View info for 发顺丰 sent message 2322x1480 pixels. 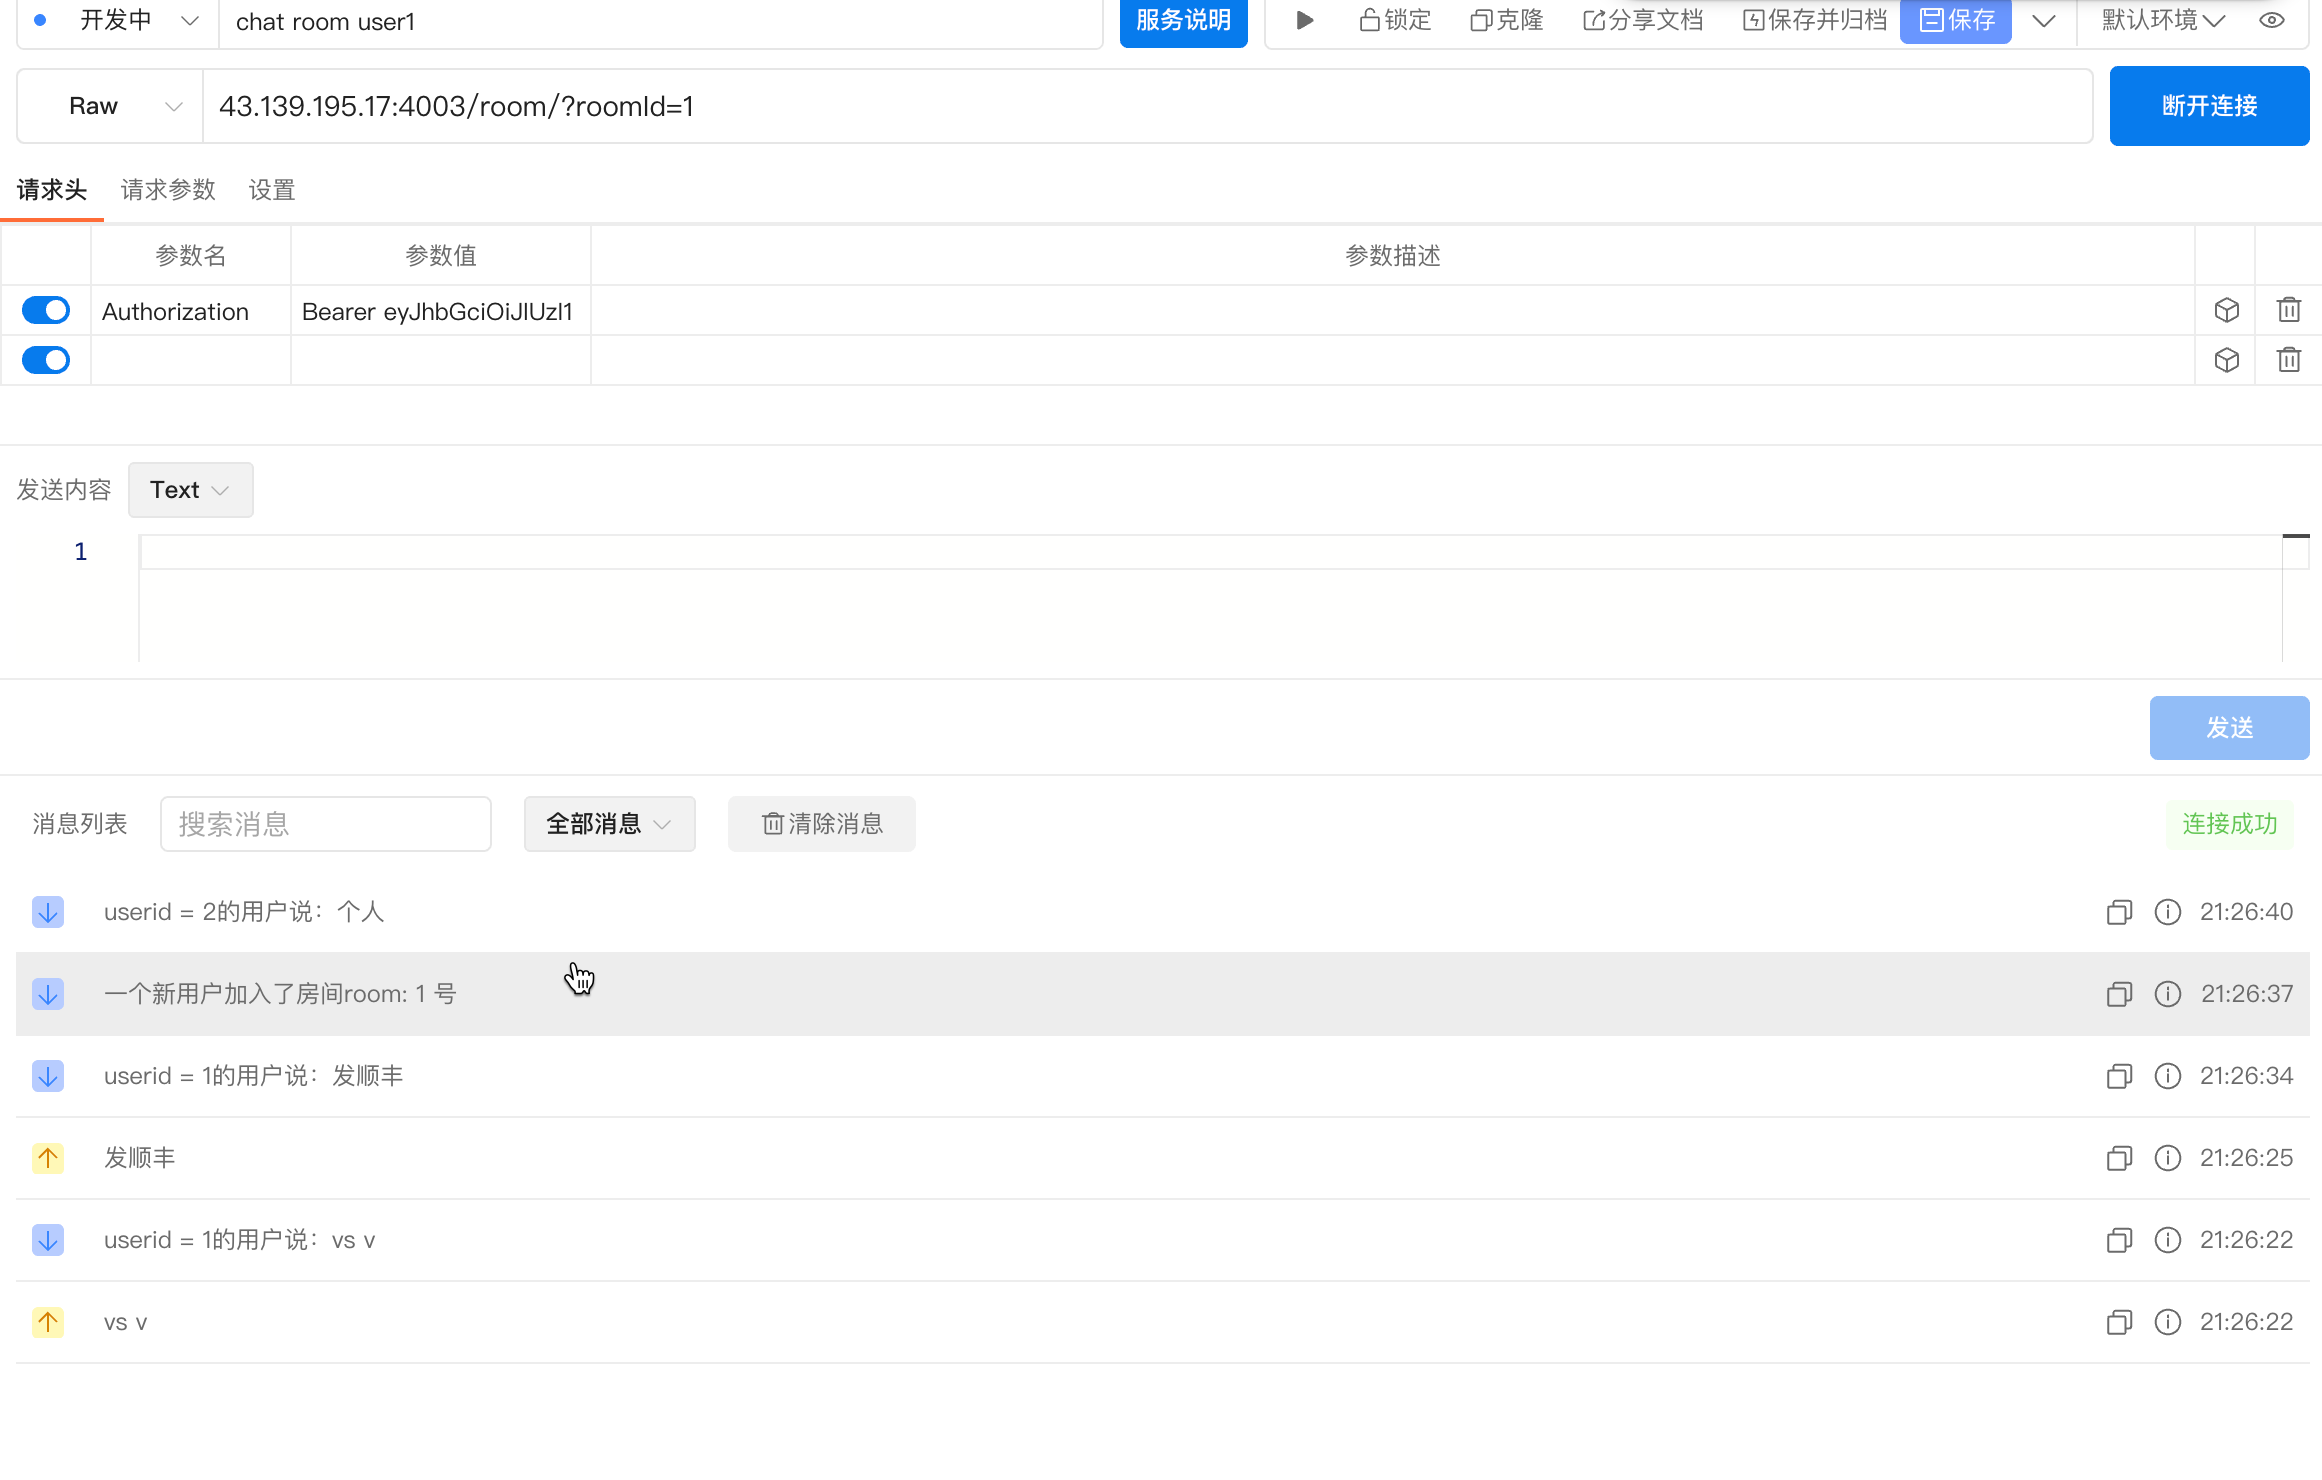[2167, 1158]
